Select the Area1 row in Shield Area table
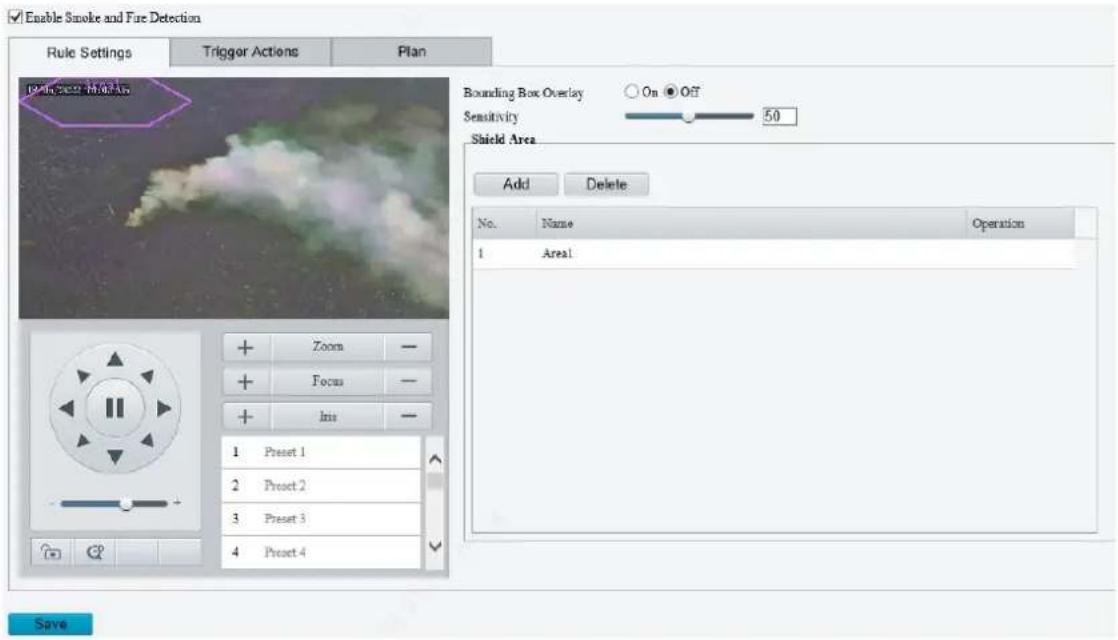 pos(774,254)
